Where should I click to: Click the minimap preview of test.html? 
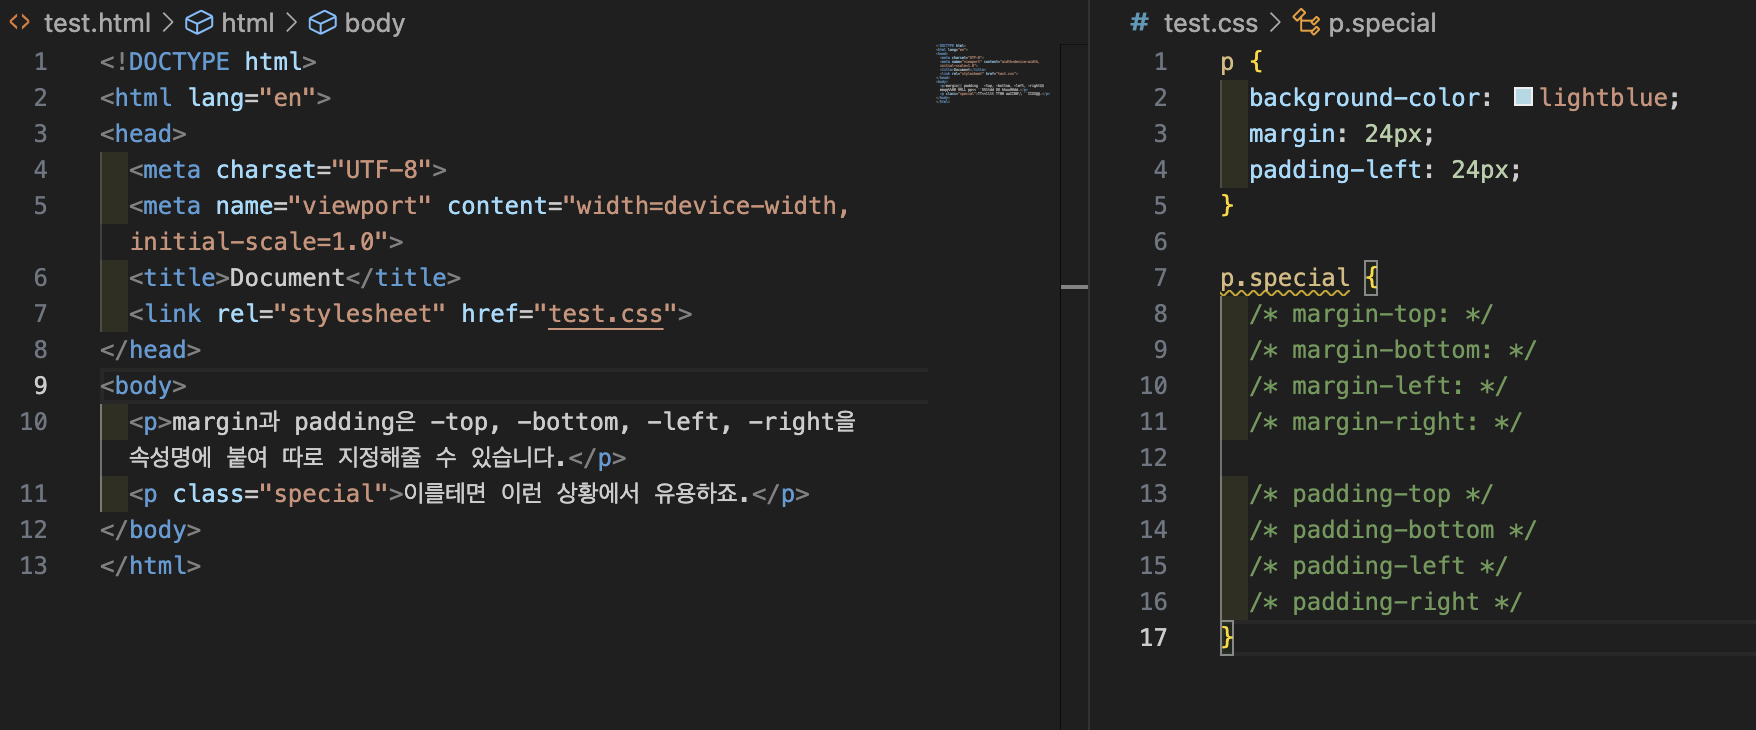[x=991, y=73]
